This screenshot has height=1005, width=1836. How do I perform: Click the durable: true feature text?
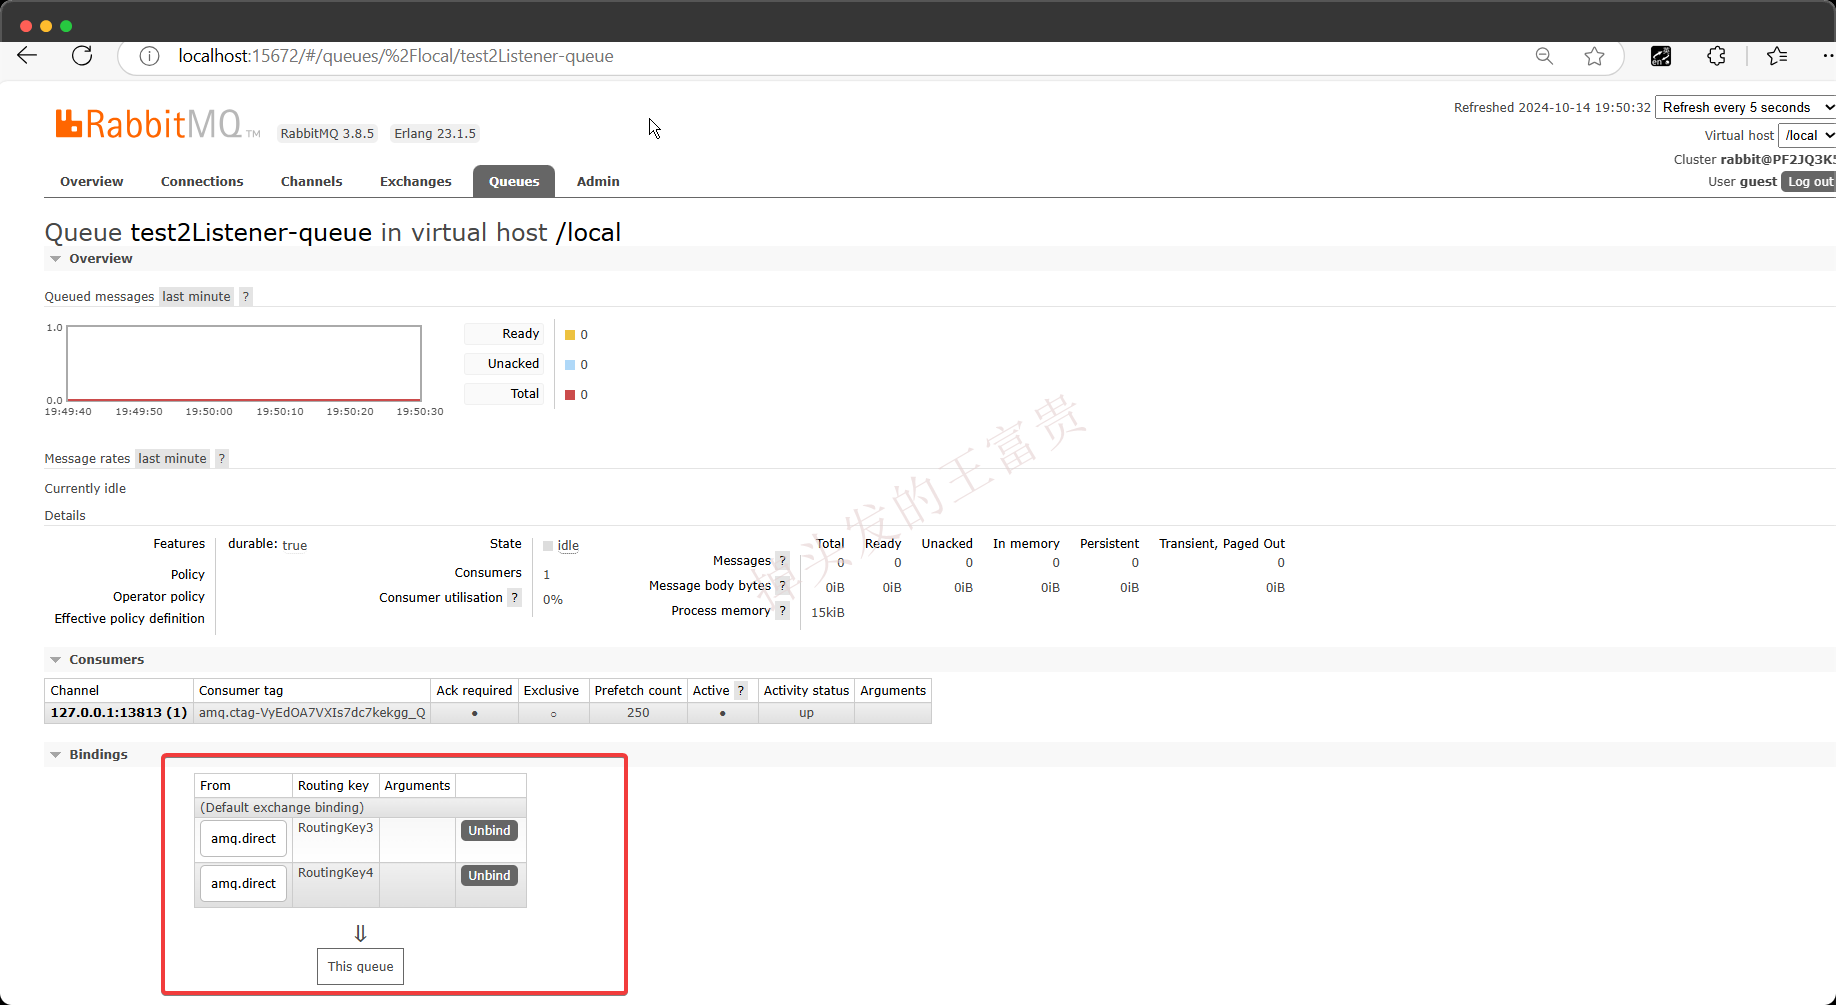[267, 545]
